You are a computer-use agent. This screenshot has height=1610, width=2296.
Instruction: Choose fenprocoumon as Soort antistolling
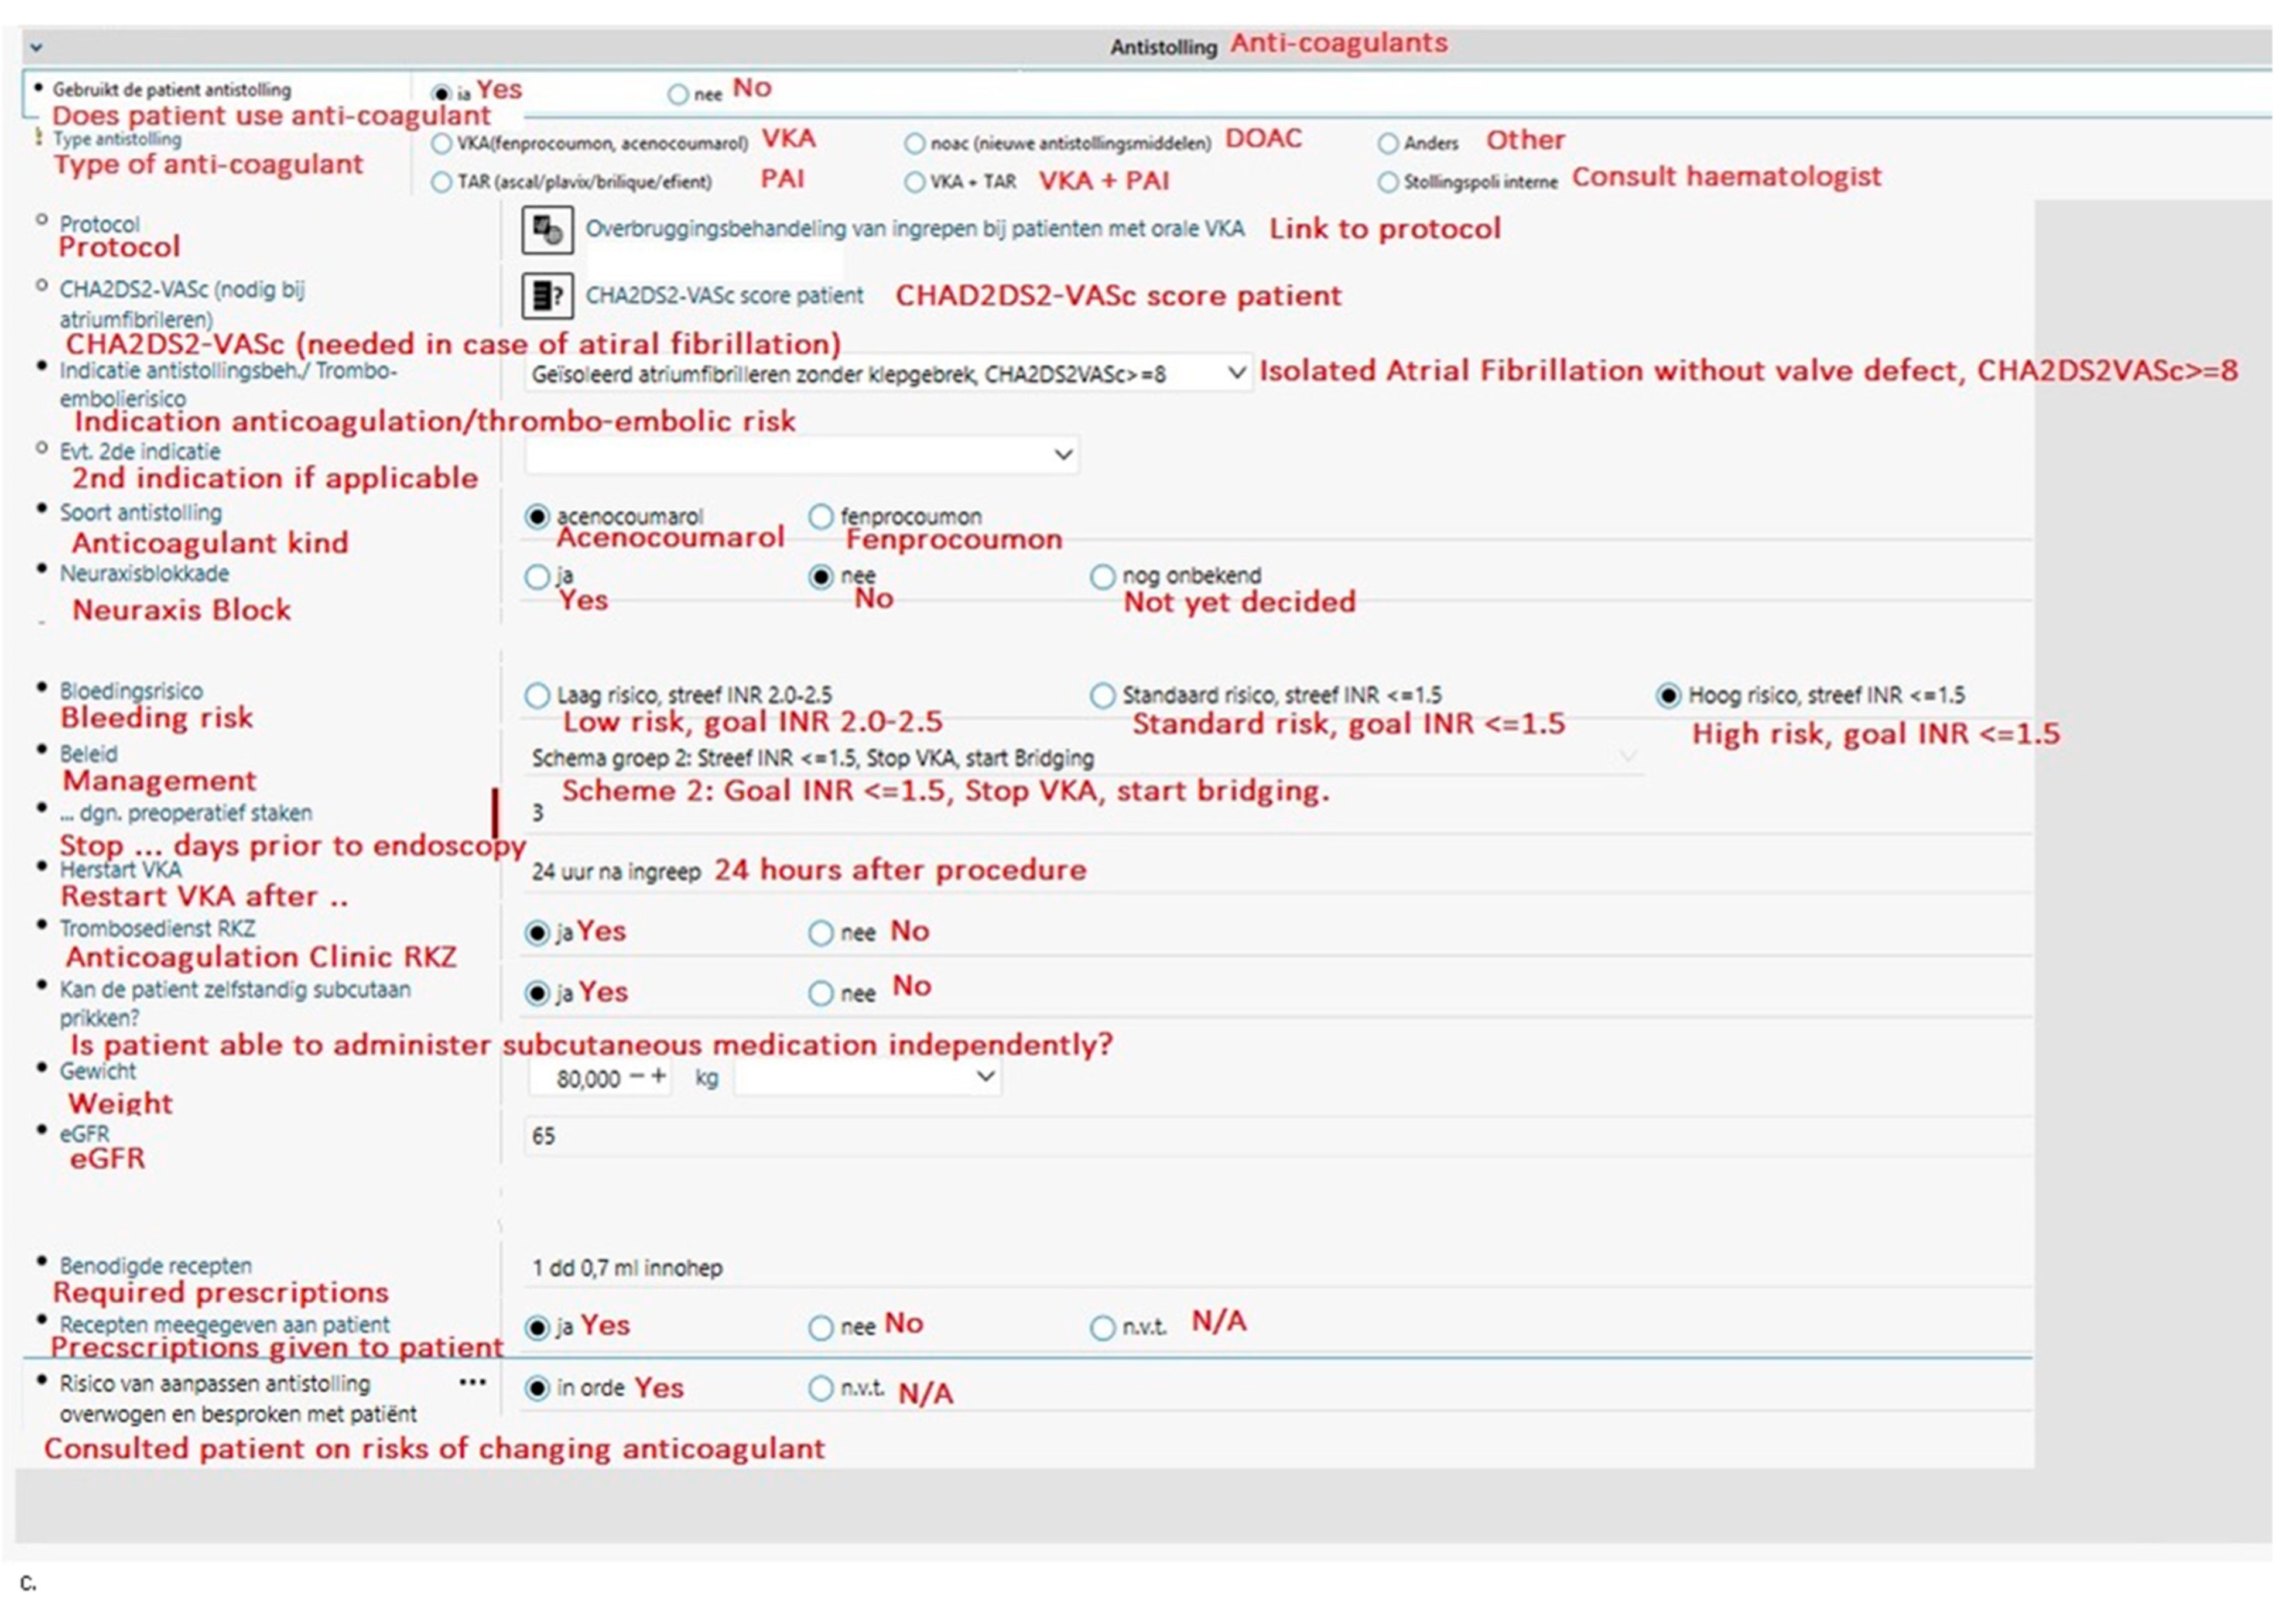coord(821,517)
